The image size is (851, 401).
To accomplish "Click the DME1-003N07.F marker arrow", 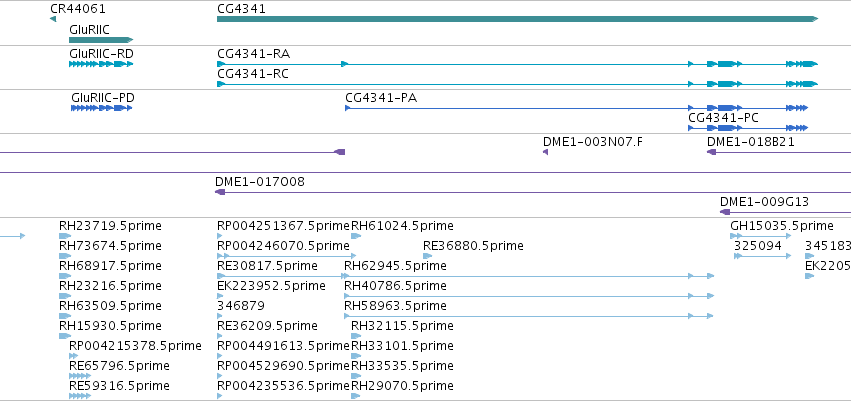I will 545,152.
